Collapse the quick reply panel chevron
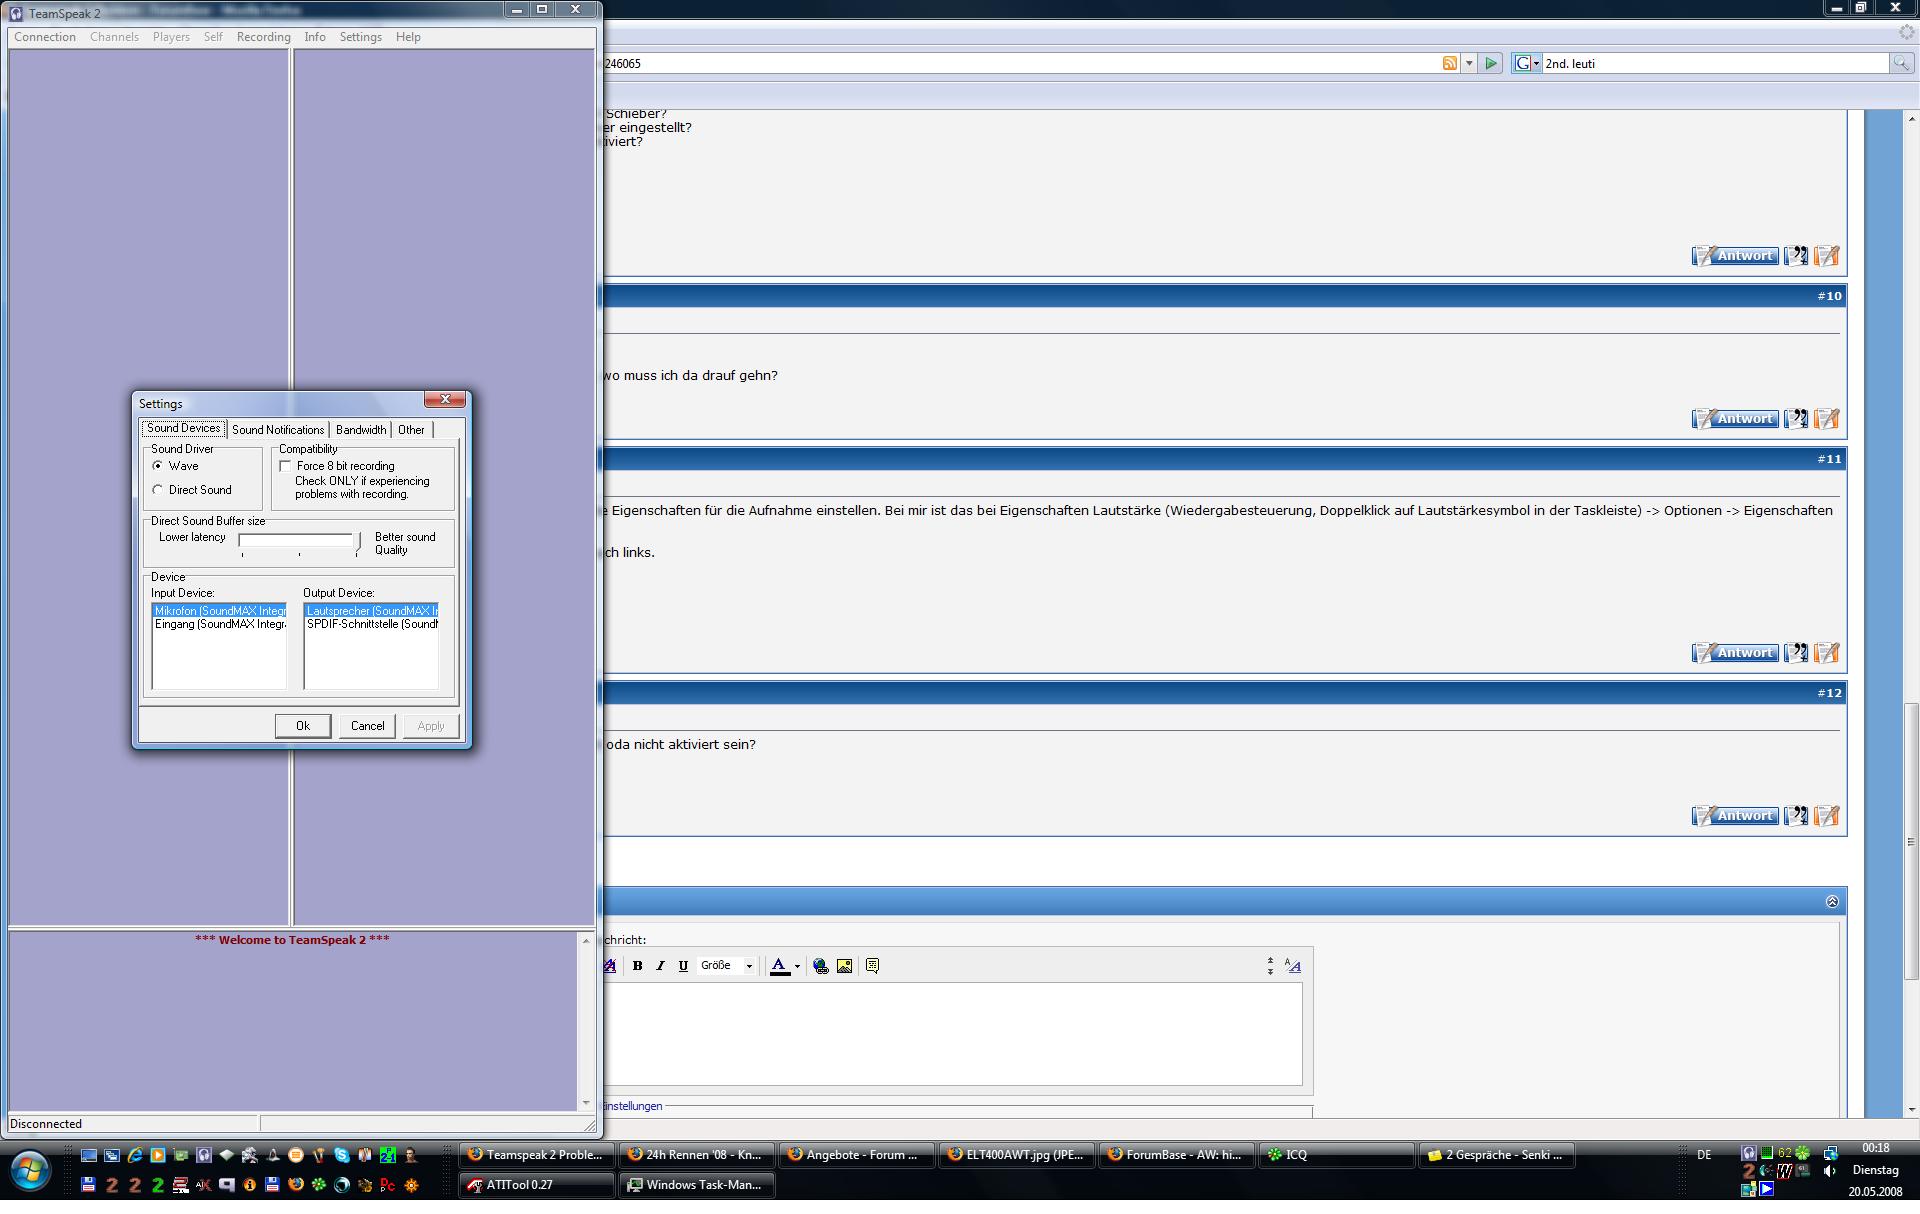Screen dimensions: 1920x1214 [1831, 902]
